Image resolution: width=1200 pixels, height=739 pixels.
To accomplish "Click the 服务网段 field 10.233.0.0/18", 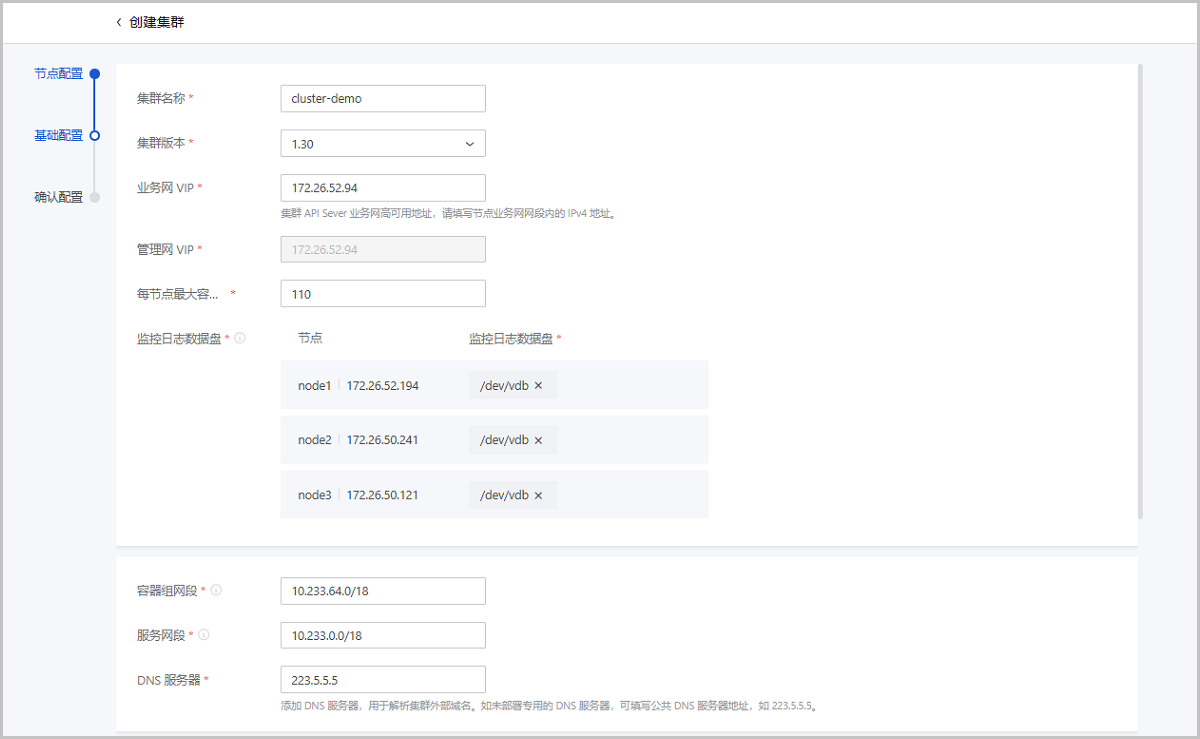I will point(383,636).
